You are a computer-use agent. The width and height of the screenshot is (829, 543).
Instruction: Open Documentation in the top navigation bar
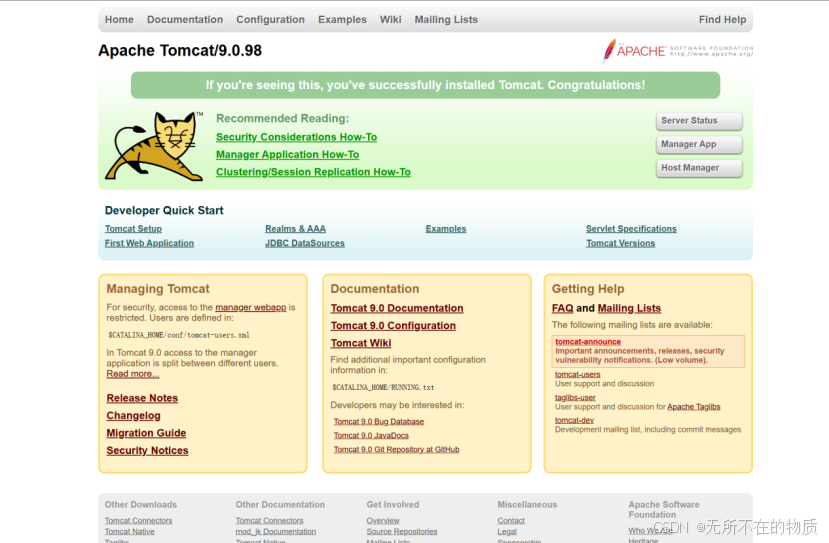185,20
